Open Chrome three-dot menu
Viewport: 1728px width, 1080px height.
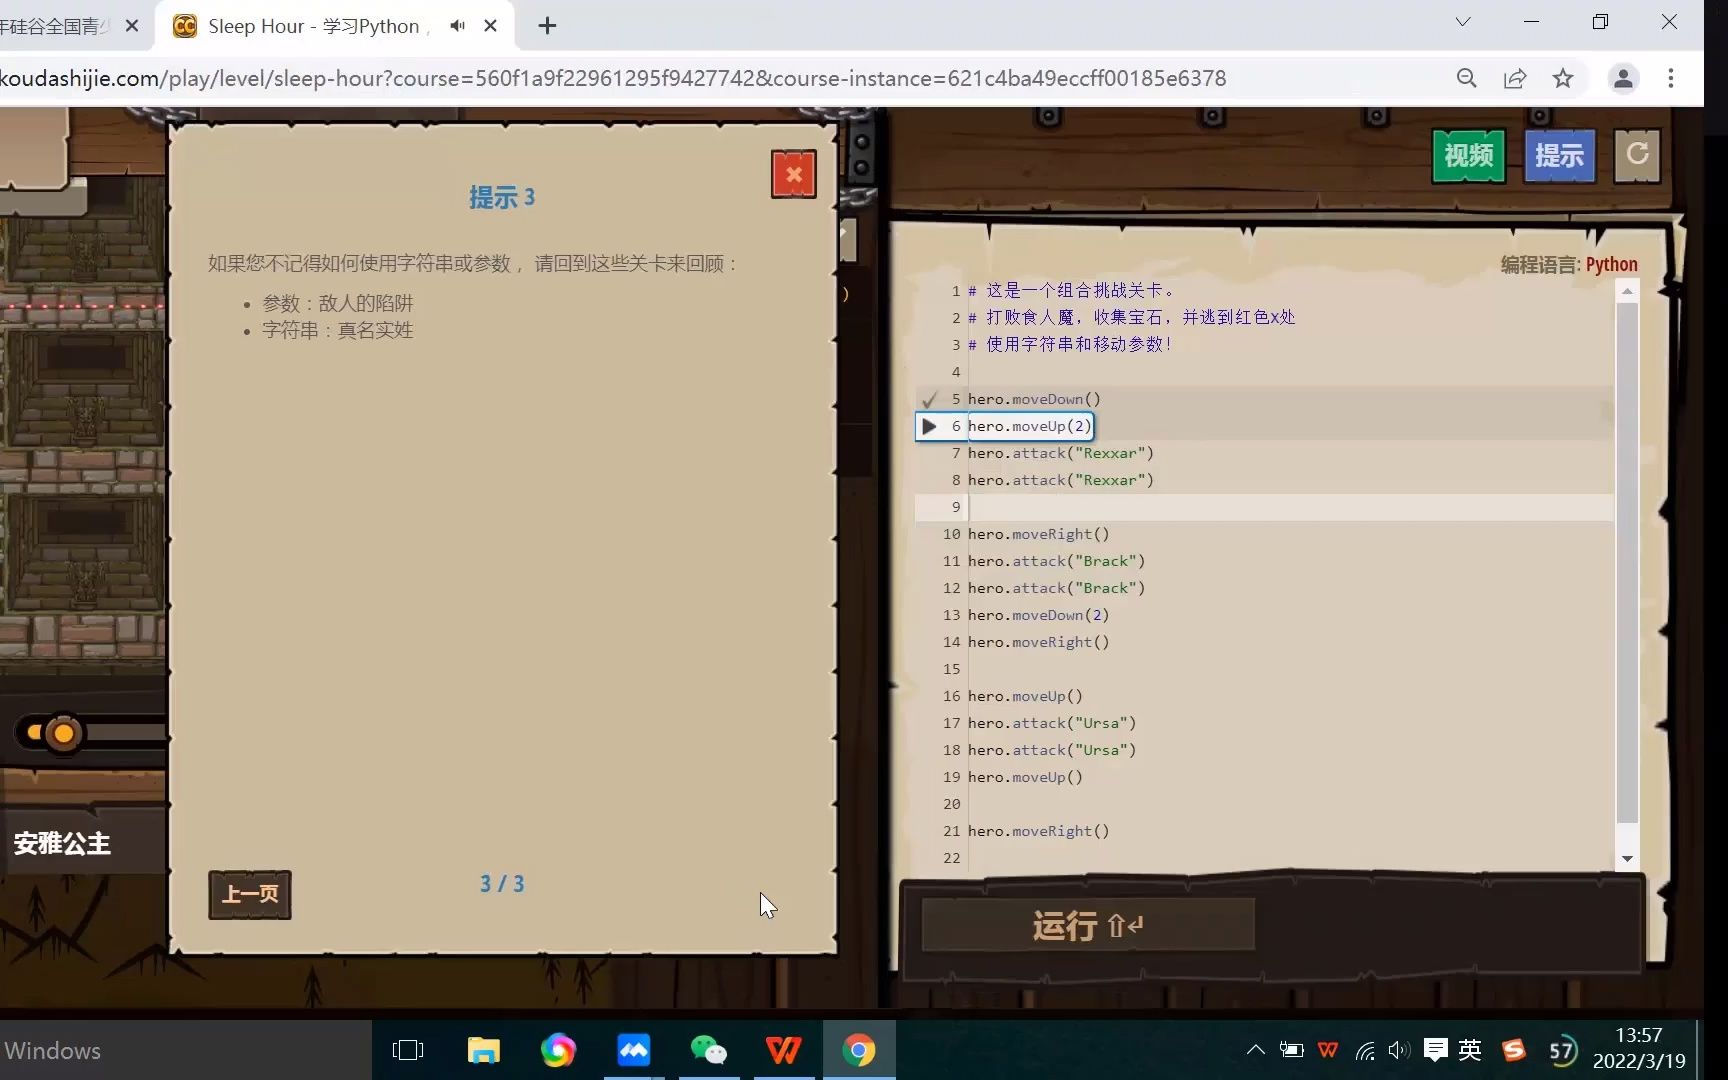(1671, 78)
